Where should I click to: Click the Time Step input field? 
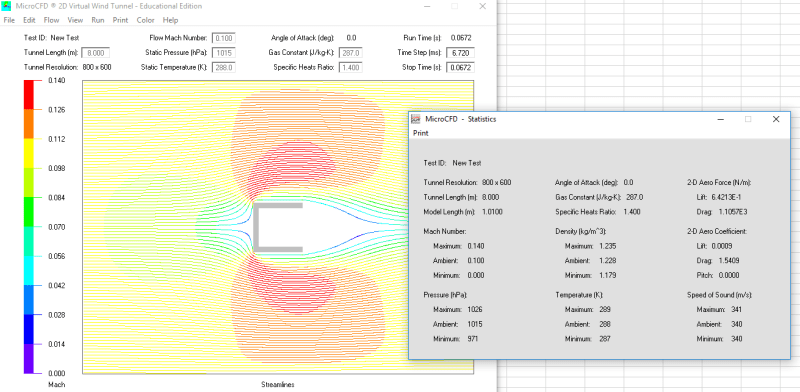pos(460,53)
